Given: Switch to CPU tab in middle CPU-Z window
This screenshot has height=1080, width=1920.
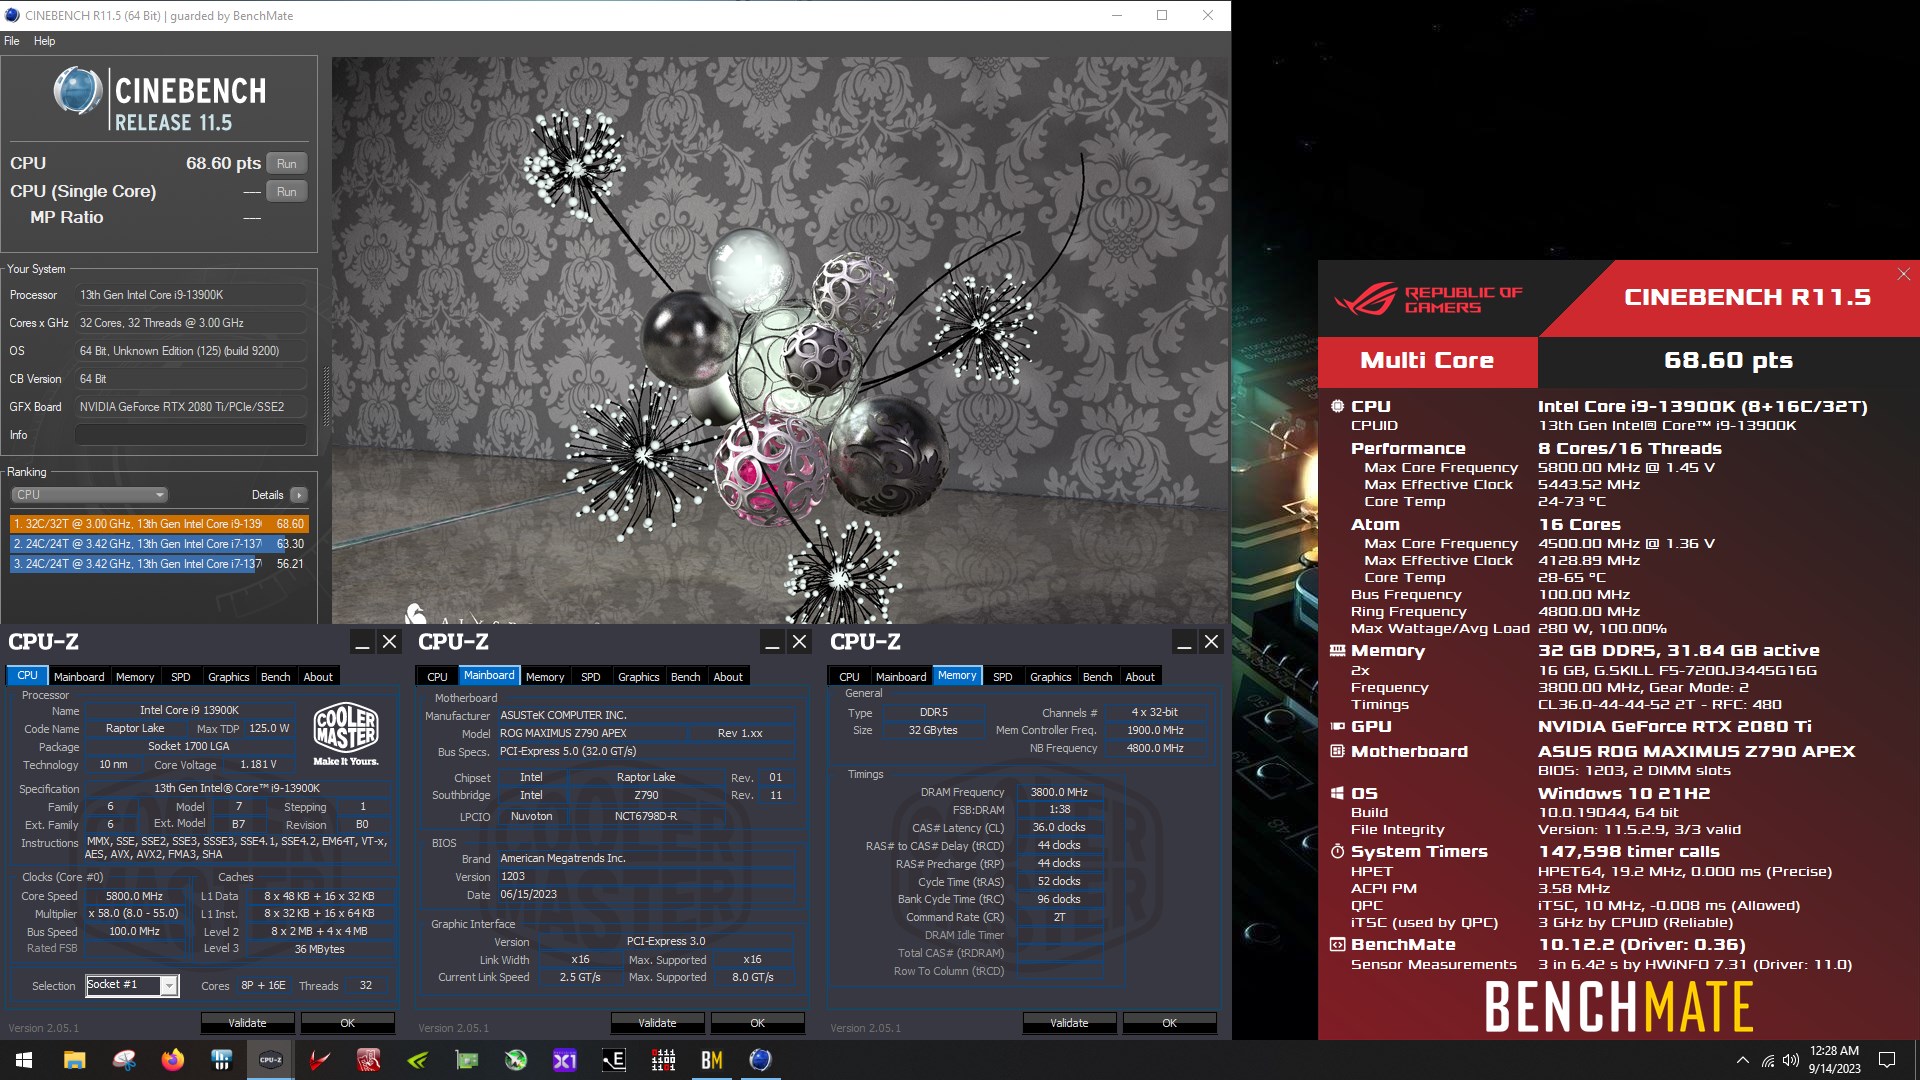Looking at the screenshot, I should pyautogui.click(x=438, y=677).
